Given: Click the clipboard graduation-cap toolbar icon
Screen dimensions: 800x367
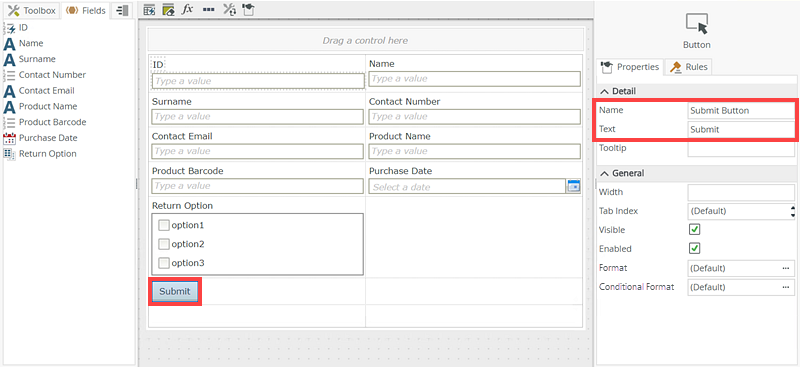Looking at the screenshot, I should (248, 9).
